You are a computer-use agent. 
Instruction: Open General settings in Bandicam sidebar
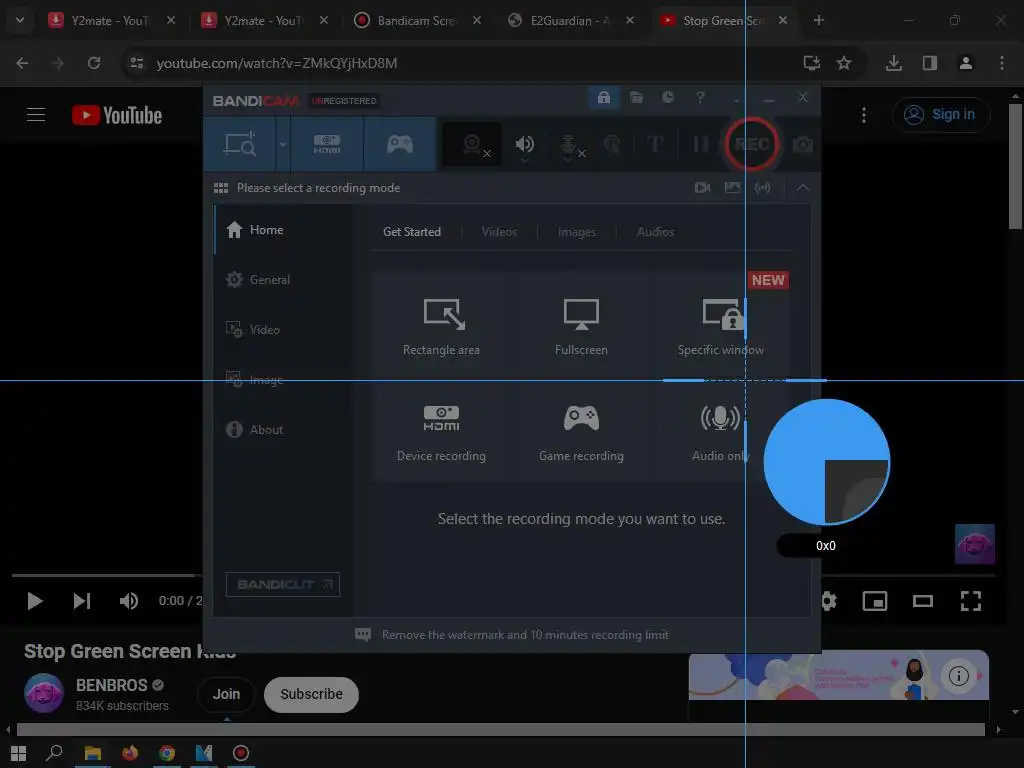[283, 280]
